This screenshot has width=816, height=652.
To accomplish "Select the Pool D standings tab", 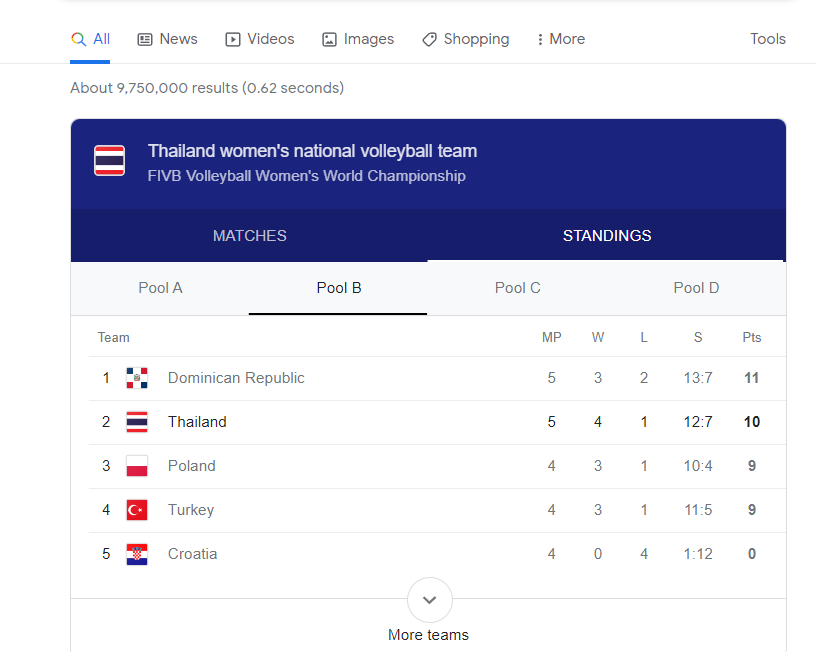I will (696, 288).
